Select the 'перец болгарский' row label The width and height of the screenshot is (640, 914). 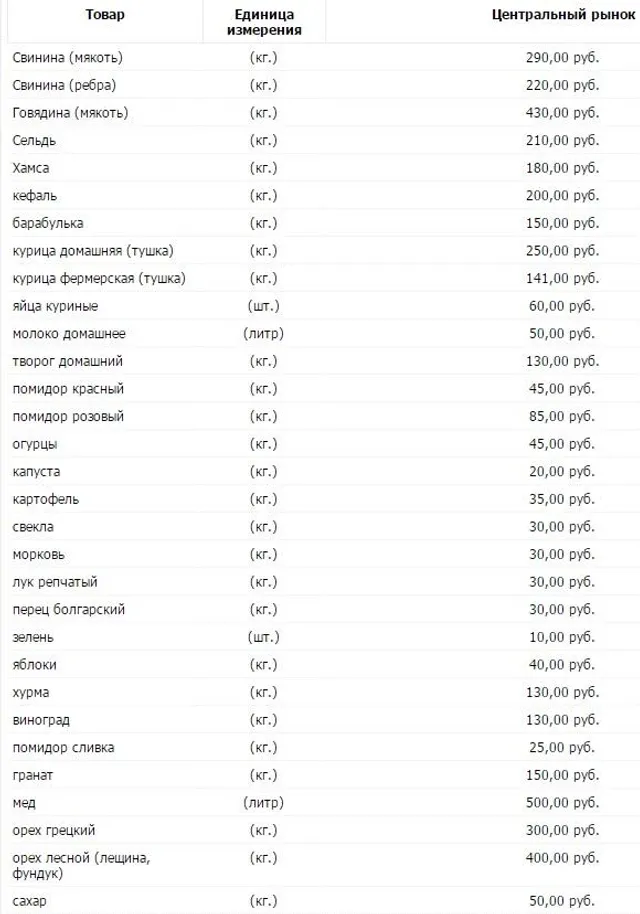coord(68,609)
